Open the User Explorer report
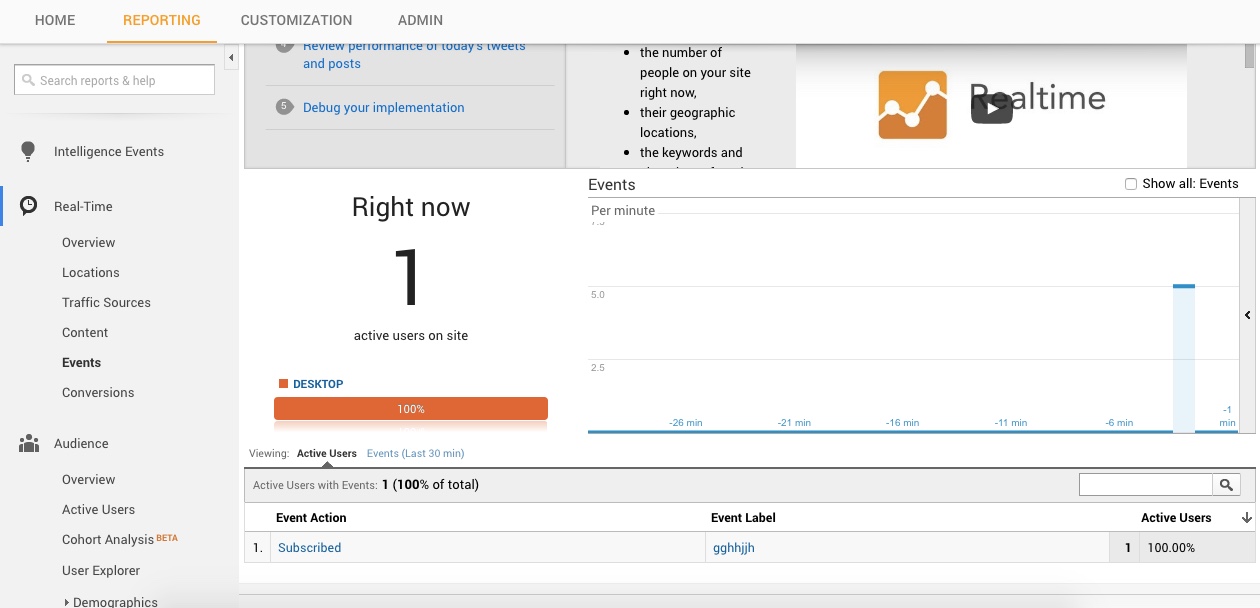1260x608 pixels. (x=101, y=570)
